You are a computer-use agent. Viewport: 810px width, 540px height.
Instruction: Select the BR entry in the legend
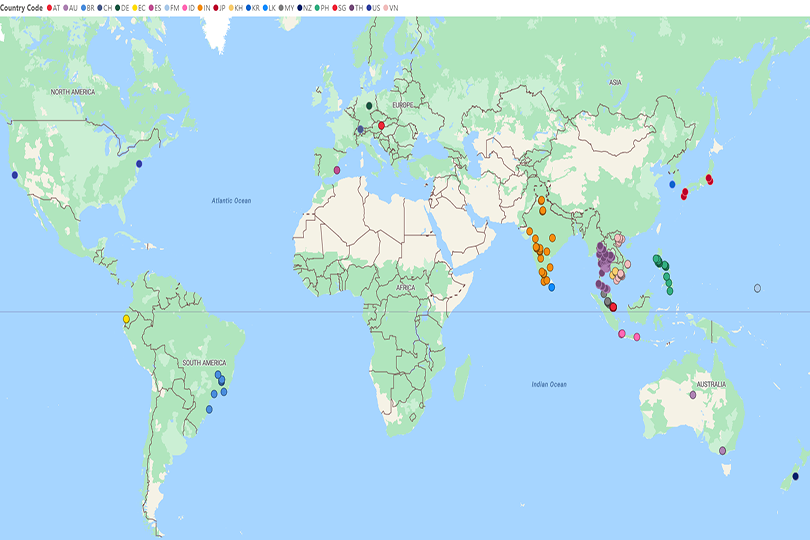click(x=88, y=7)
